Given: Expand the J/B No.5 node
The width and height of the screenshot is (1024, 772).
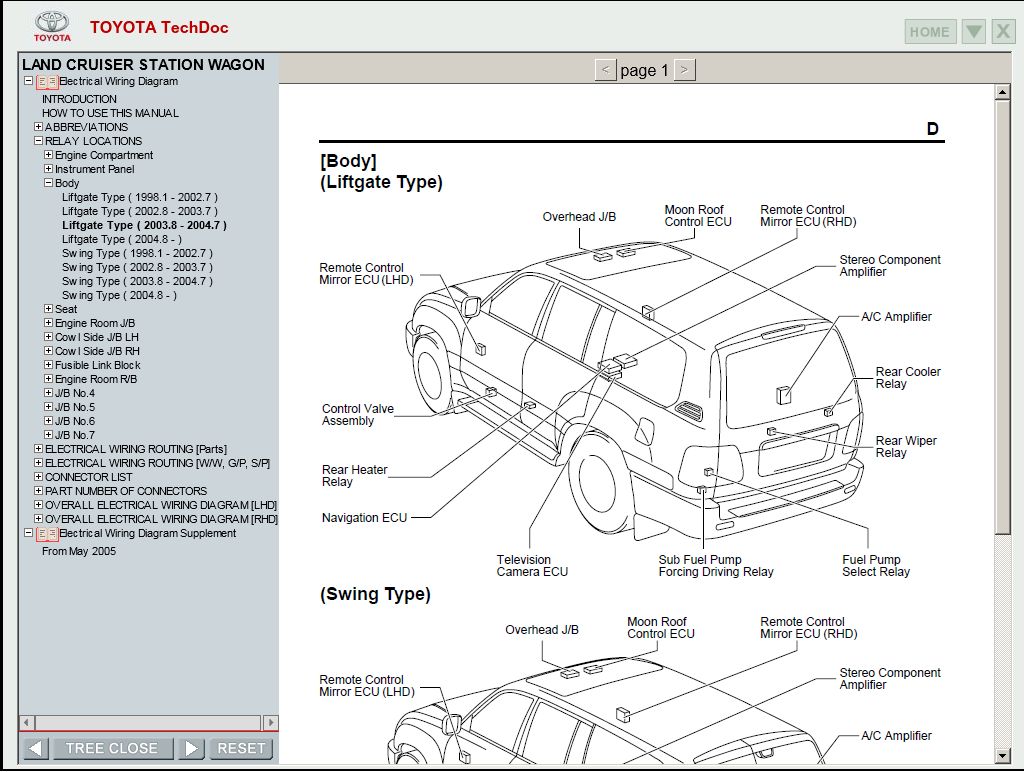Looking at the screenshot, I should [x=48, y=406].
